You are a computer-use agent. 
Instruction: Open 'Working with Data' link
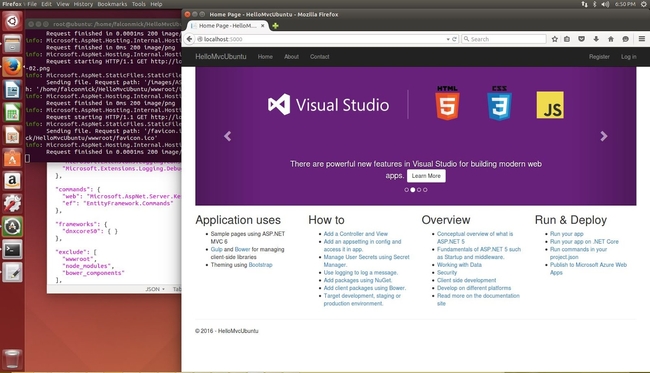point(459,265)
